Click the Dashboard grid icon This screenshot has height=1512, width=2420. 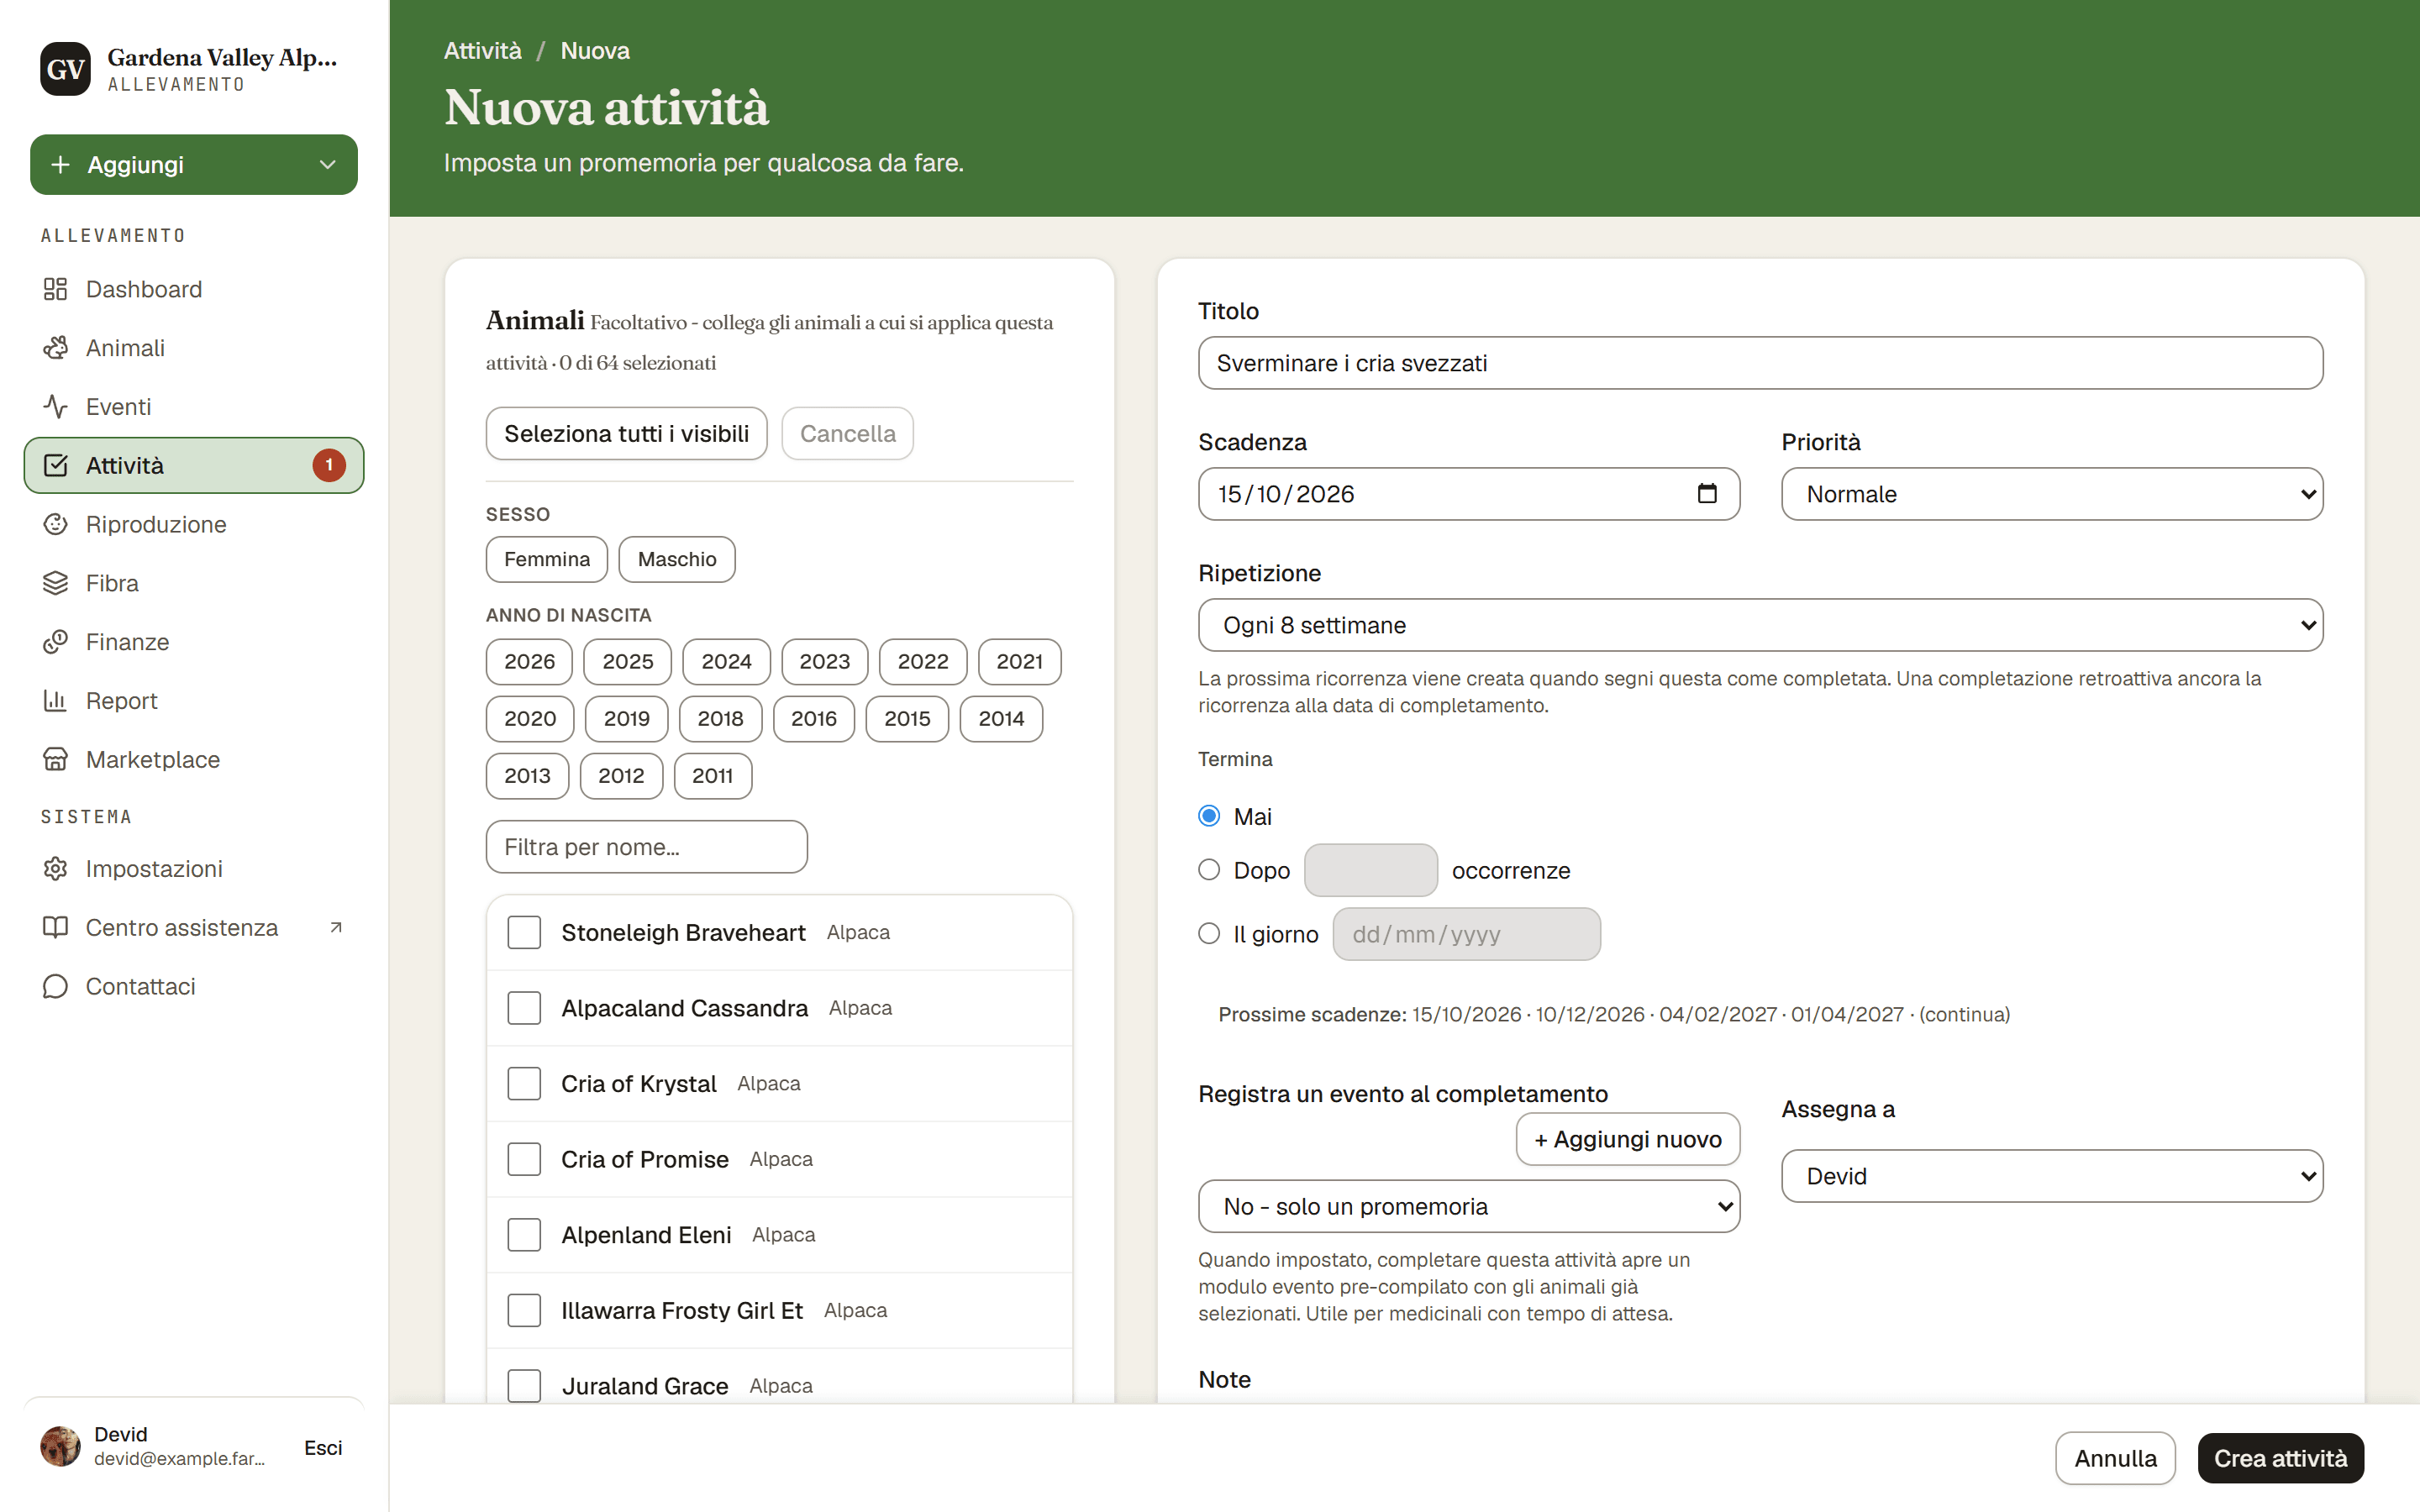[55, 289]
